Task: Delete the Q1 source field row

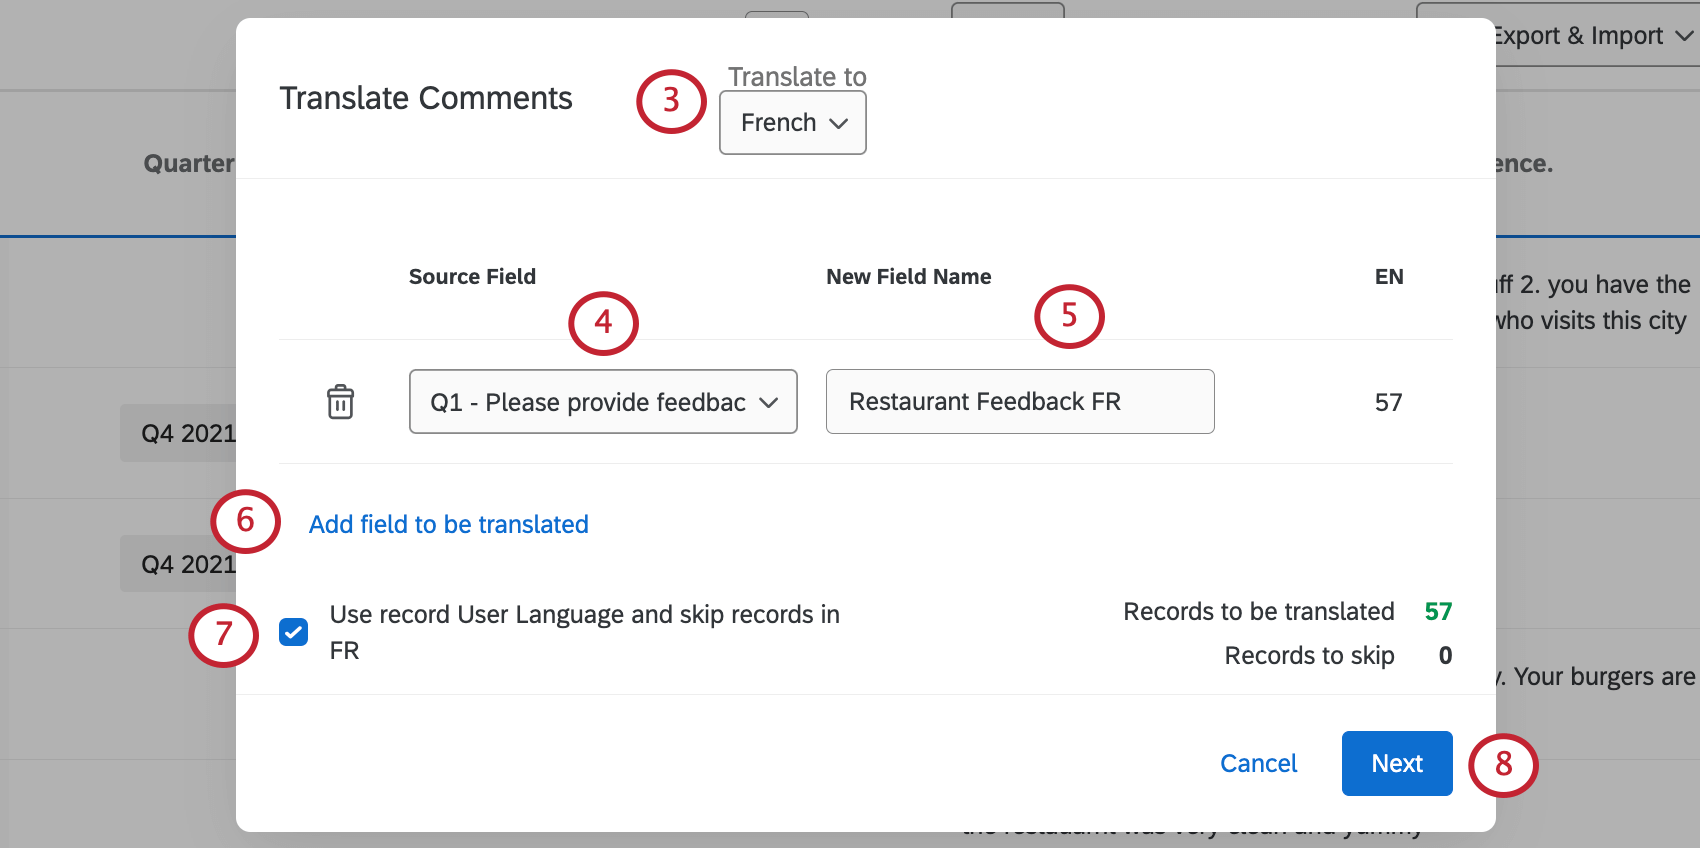Action: pos(340,402)
